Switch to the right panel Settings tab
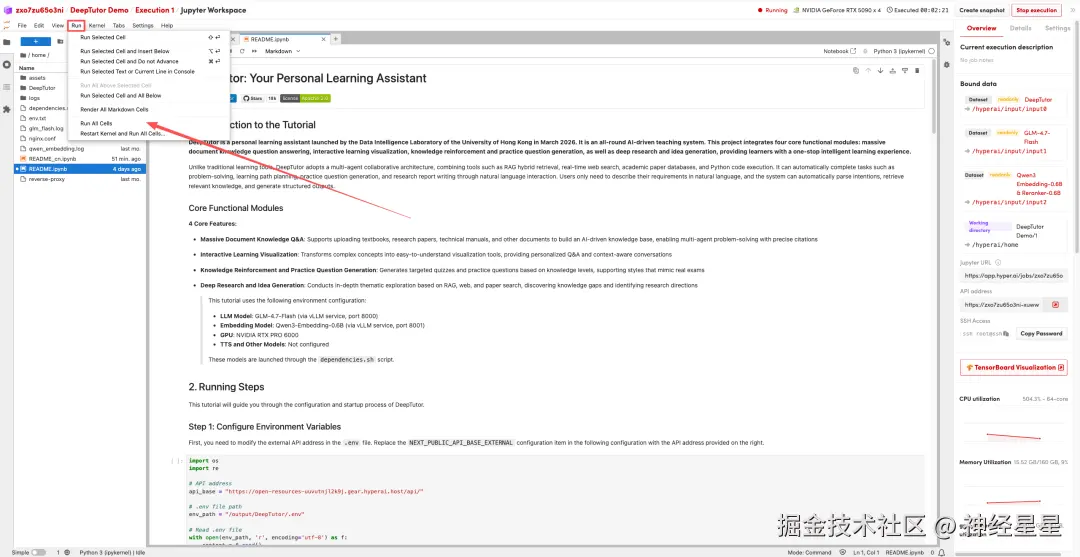The height and width of the screenshot is (557, 1080). click(x=1057, y=28)
